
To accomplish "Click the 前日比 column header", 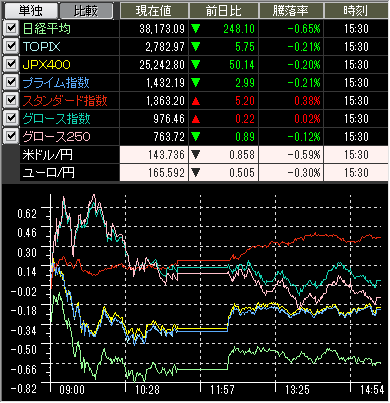I will (223, 11).
